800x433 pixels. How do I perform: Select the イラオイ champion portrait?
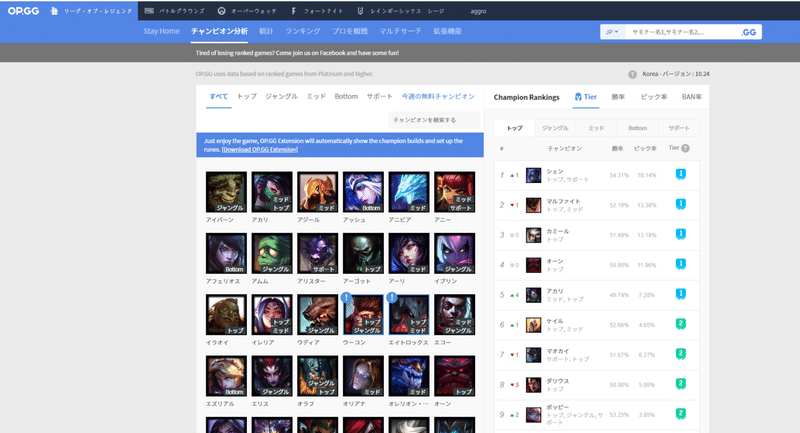point(226,315)
